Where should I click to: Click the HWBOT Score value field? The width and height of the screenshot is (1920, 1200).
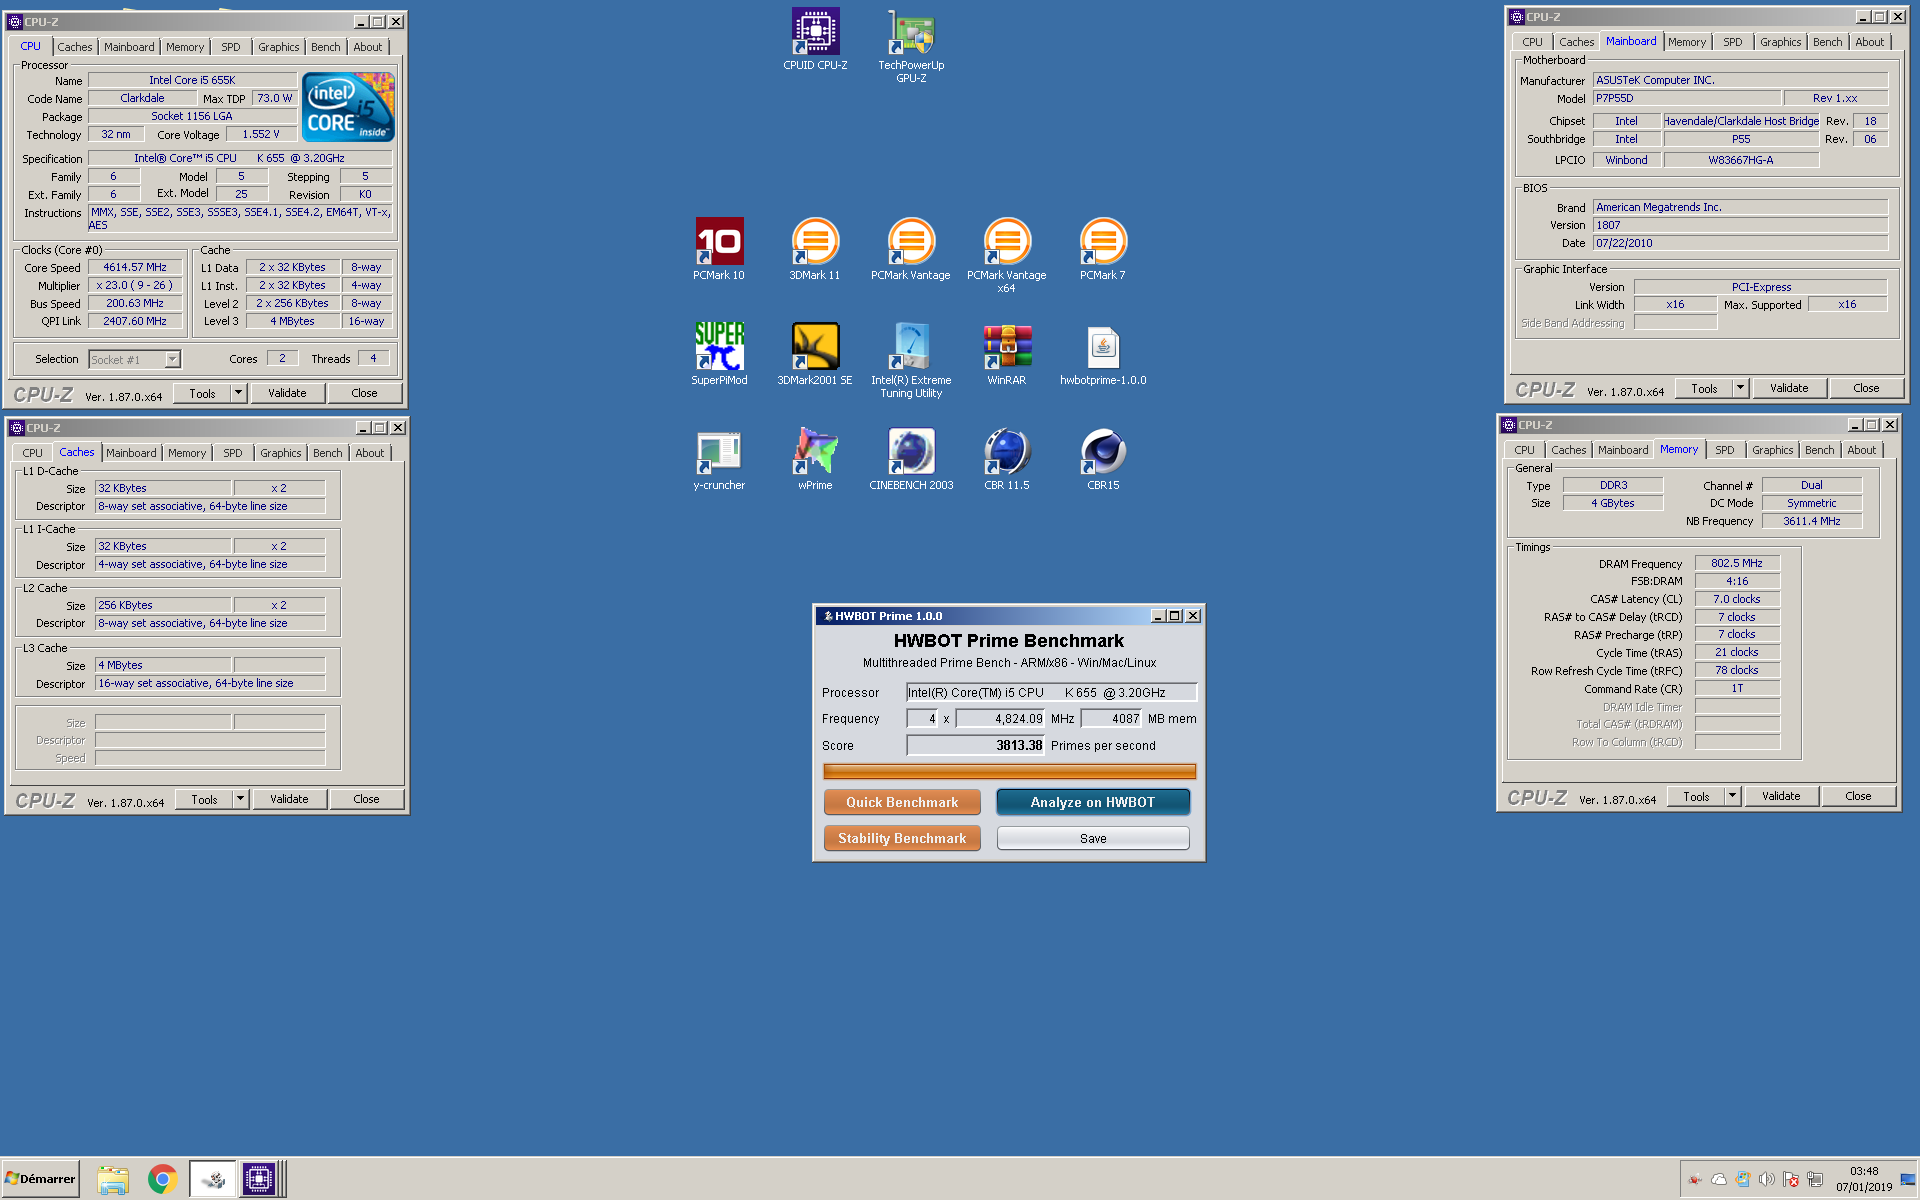975,745
